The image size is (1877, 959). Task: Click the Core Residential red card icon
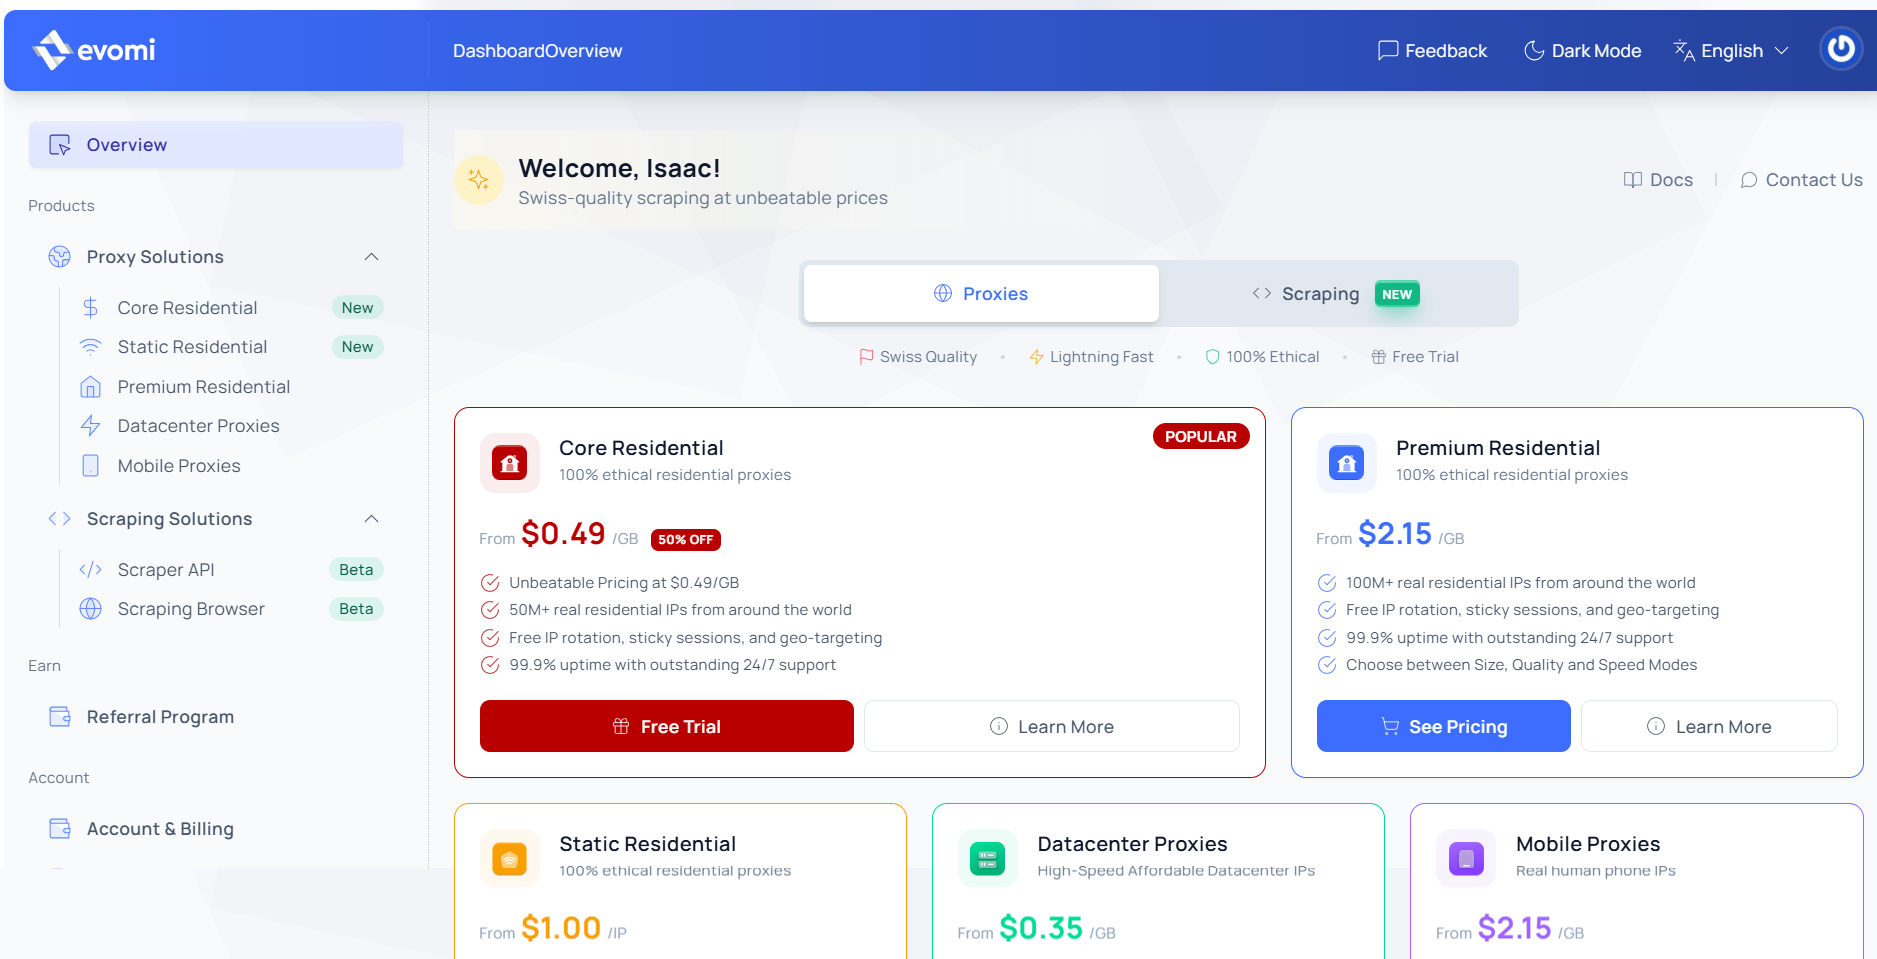(510, 463)
